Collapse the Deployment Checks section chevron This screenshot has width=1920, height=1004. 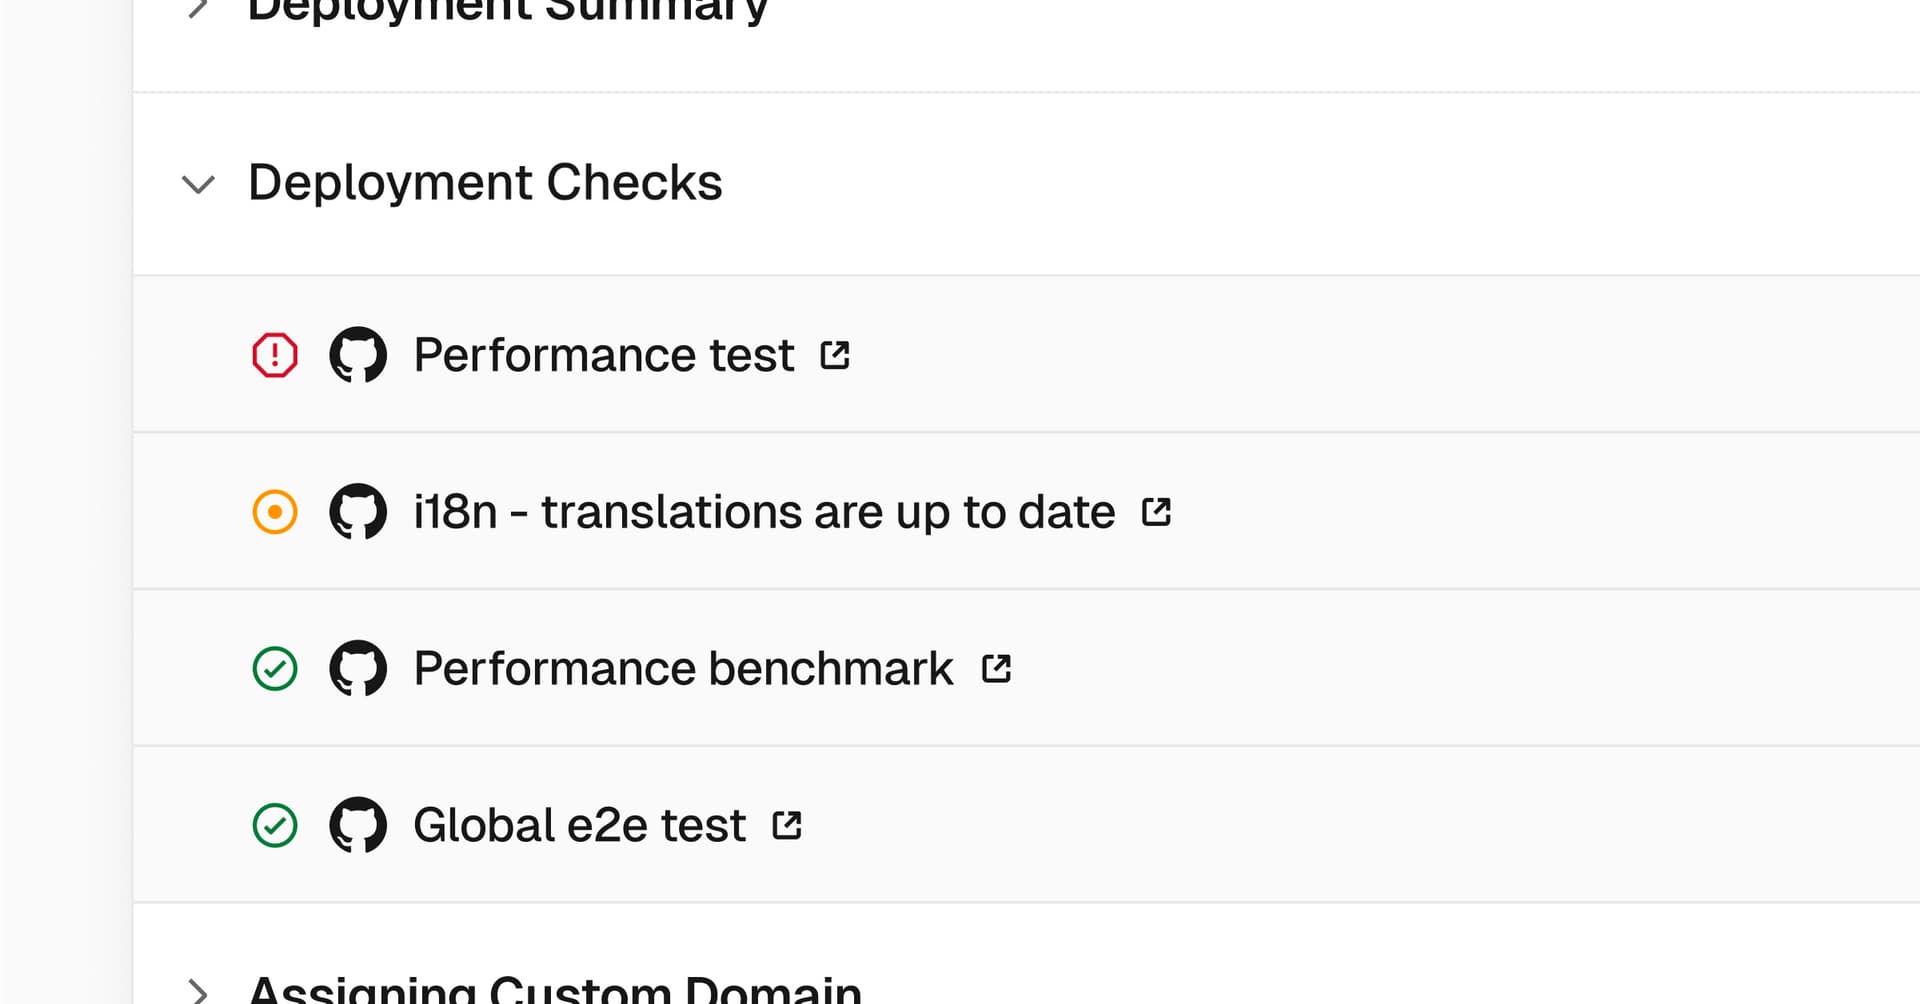click(x=198, y=185)
